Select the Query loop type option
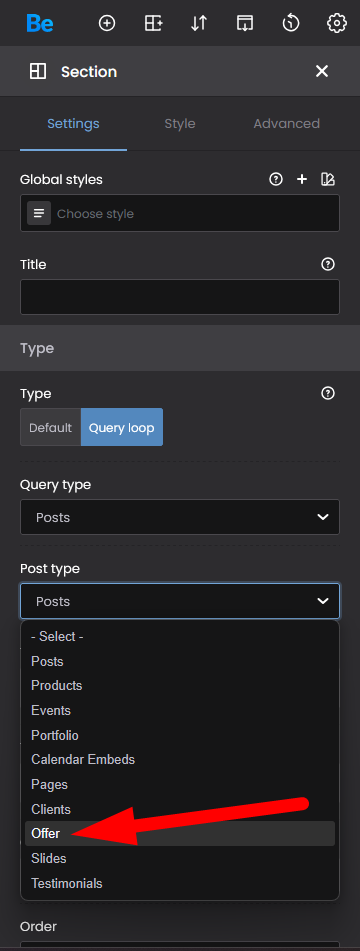The image size is (360, 951). pyautogui.click(x=122, y=427)
